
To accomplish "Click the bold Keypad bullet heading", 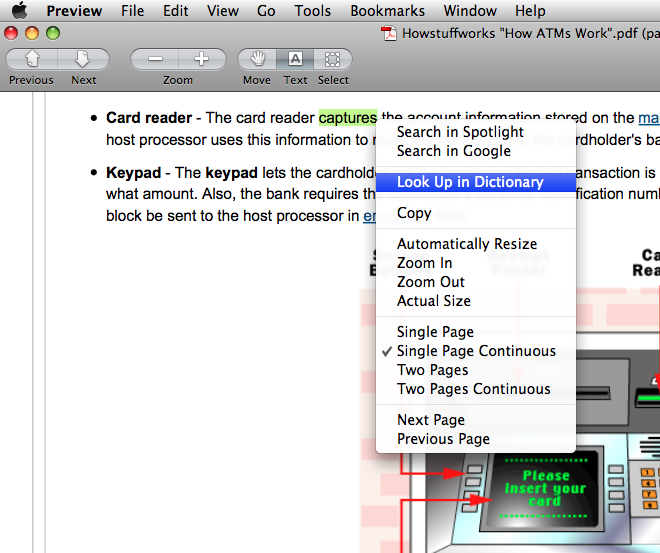I will pyautogui.click(x=133, y=173).
